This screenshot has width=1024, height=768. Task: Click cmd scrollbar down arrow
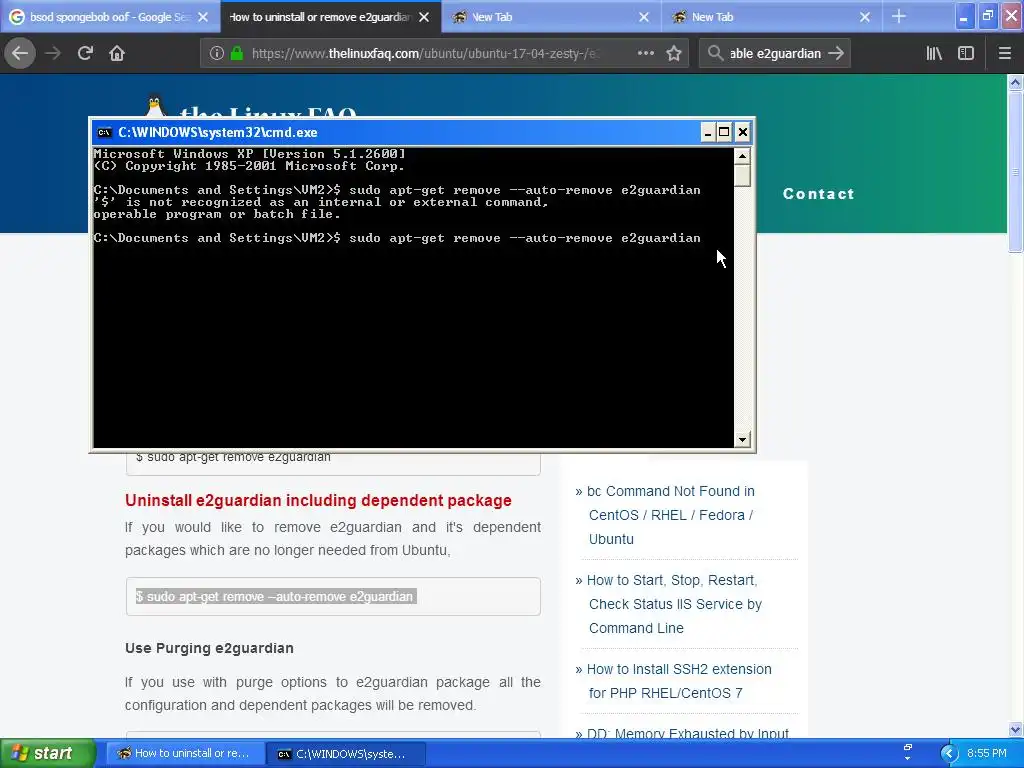pos(742,440)
